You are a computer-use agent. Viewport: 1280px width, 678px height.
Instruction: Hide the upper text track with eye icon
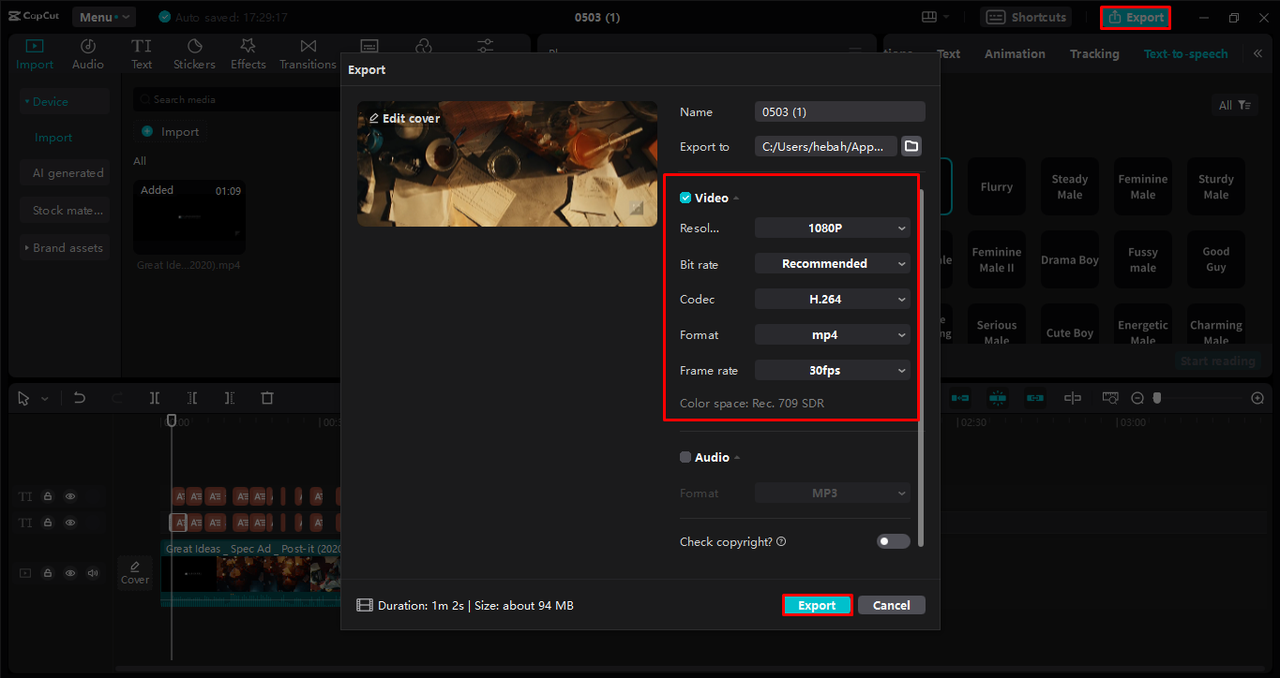[70, 496]
